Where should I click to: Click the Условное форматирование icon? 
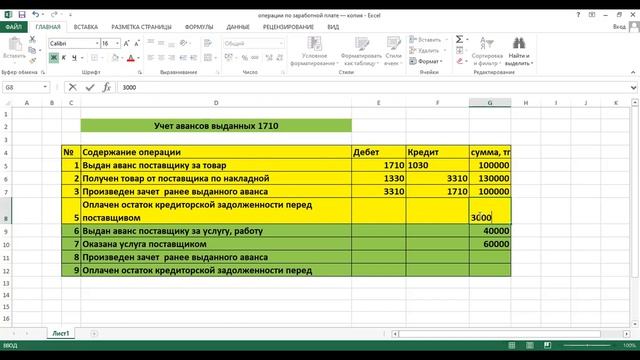coord(314,44)
